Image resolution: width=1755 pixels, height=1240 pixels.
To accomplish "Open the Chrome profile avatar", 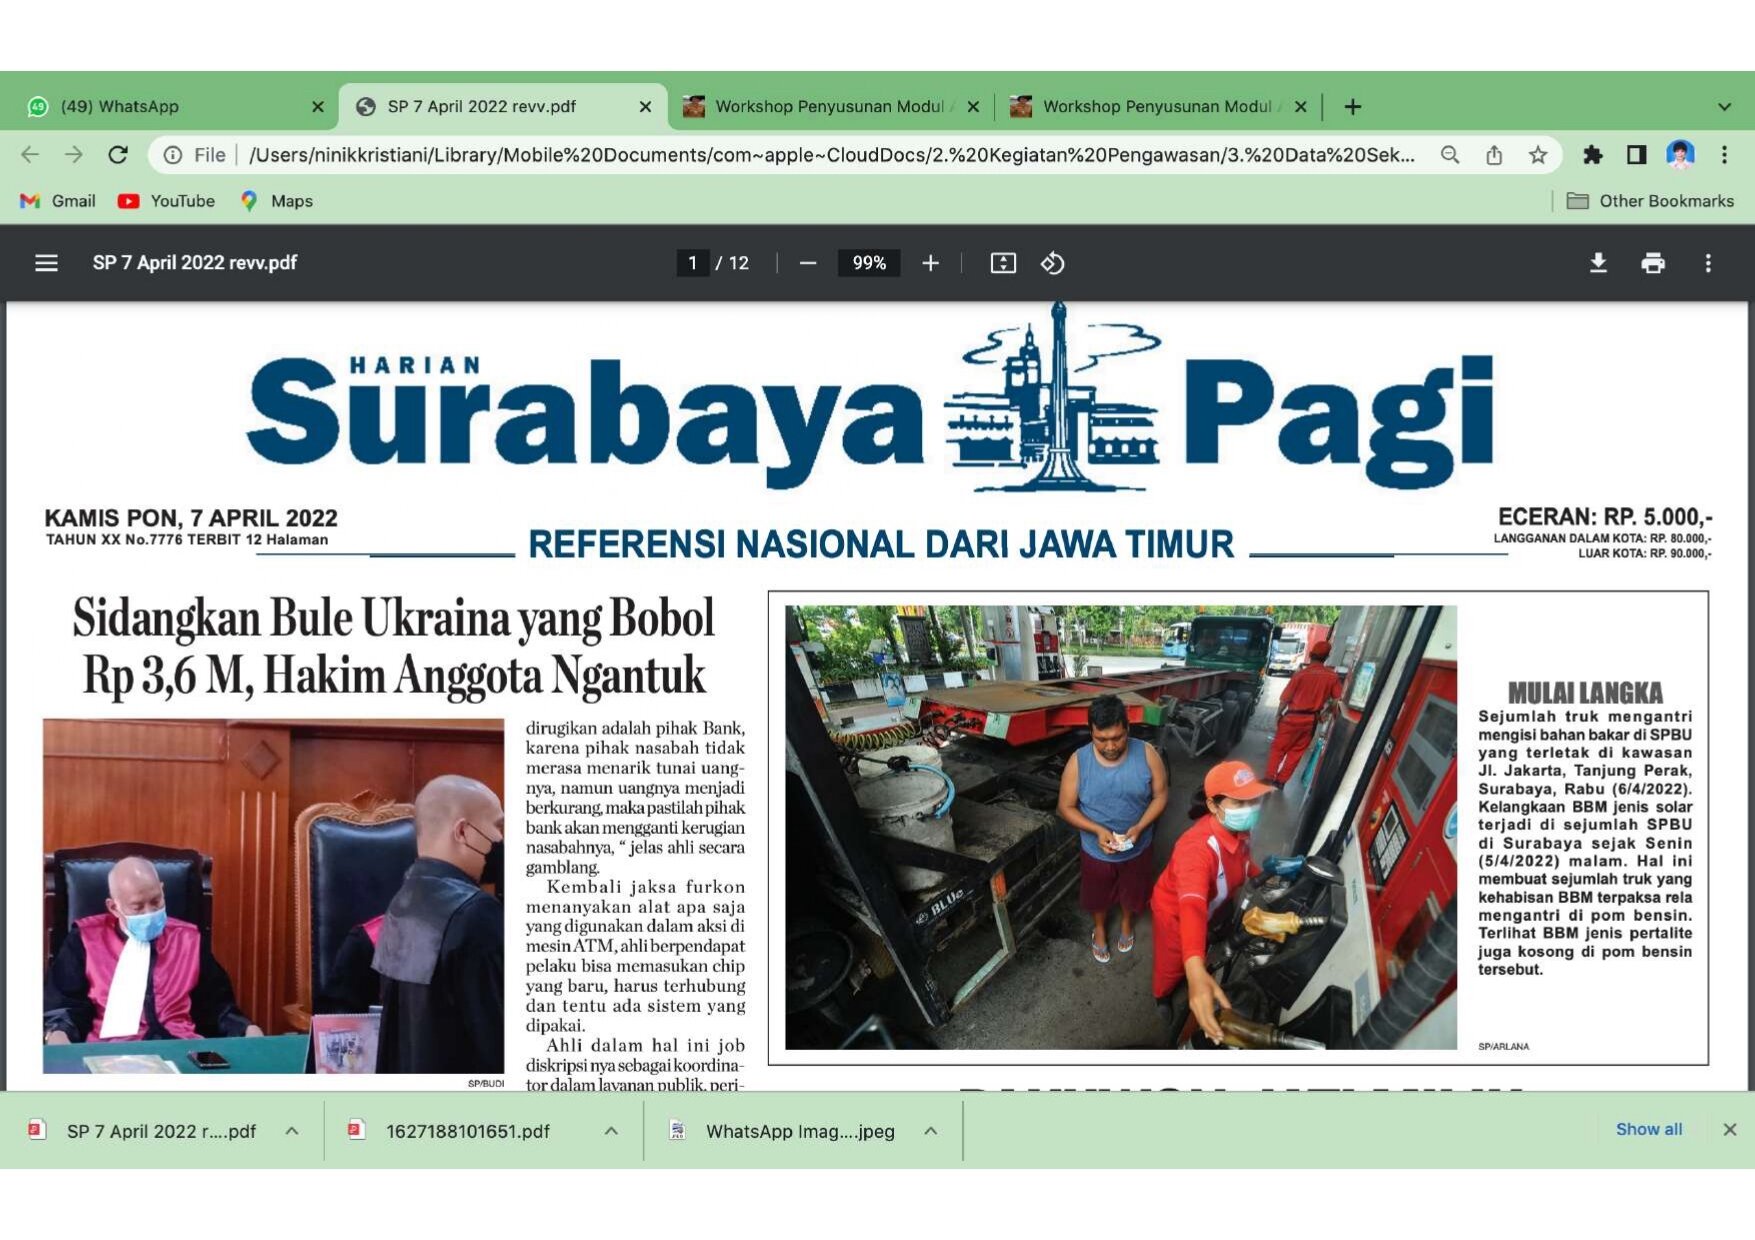I will tap(1680, 155).
